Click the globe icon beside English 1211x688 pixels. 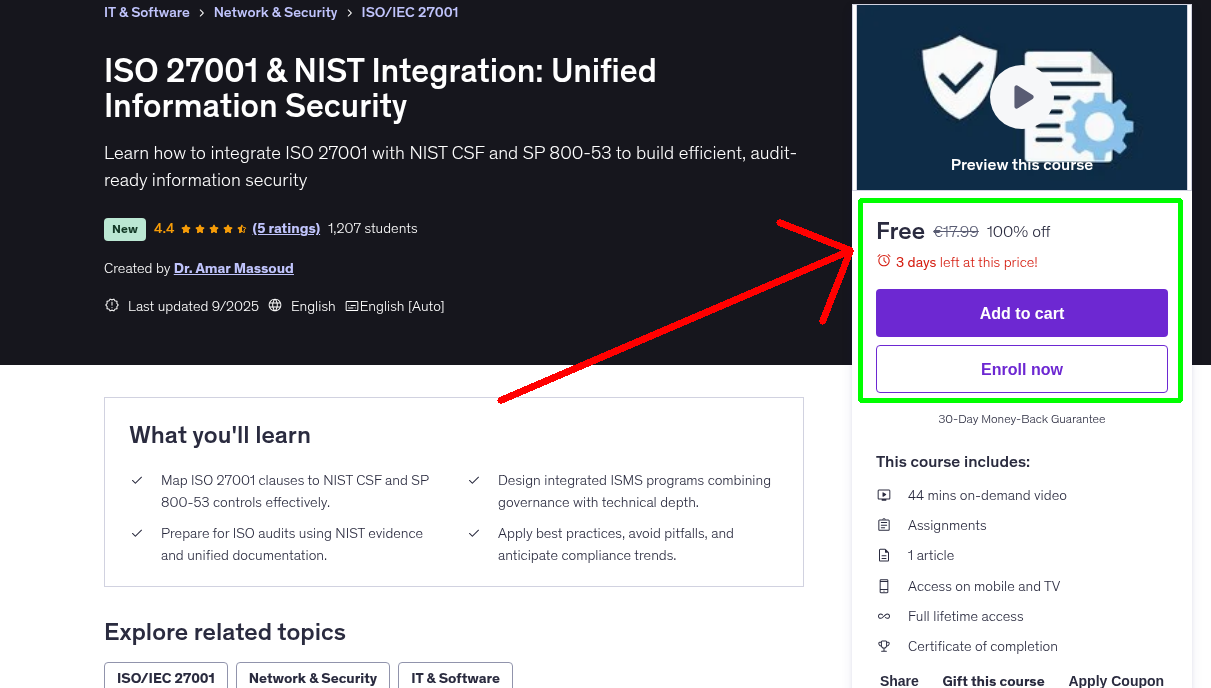point(275,306)
